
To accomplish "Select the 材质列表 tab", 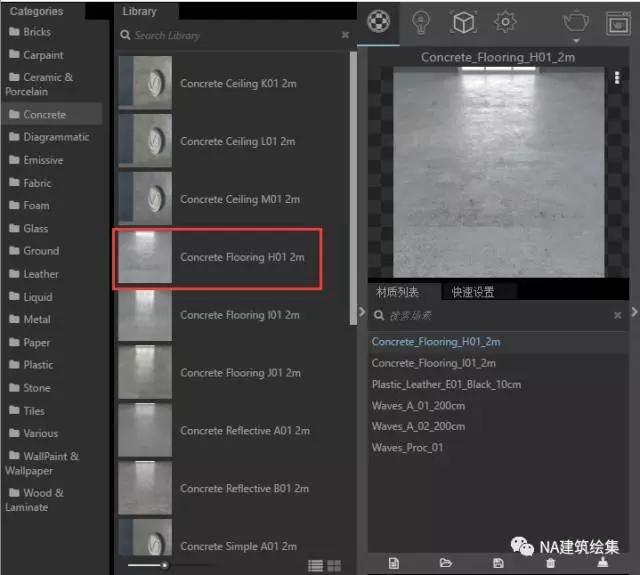I will pos(397,292).
